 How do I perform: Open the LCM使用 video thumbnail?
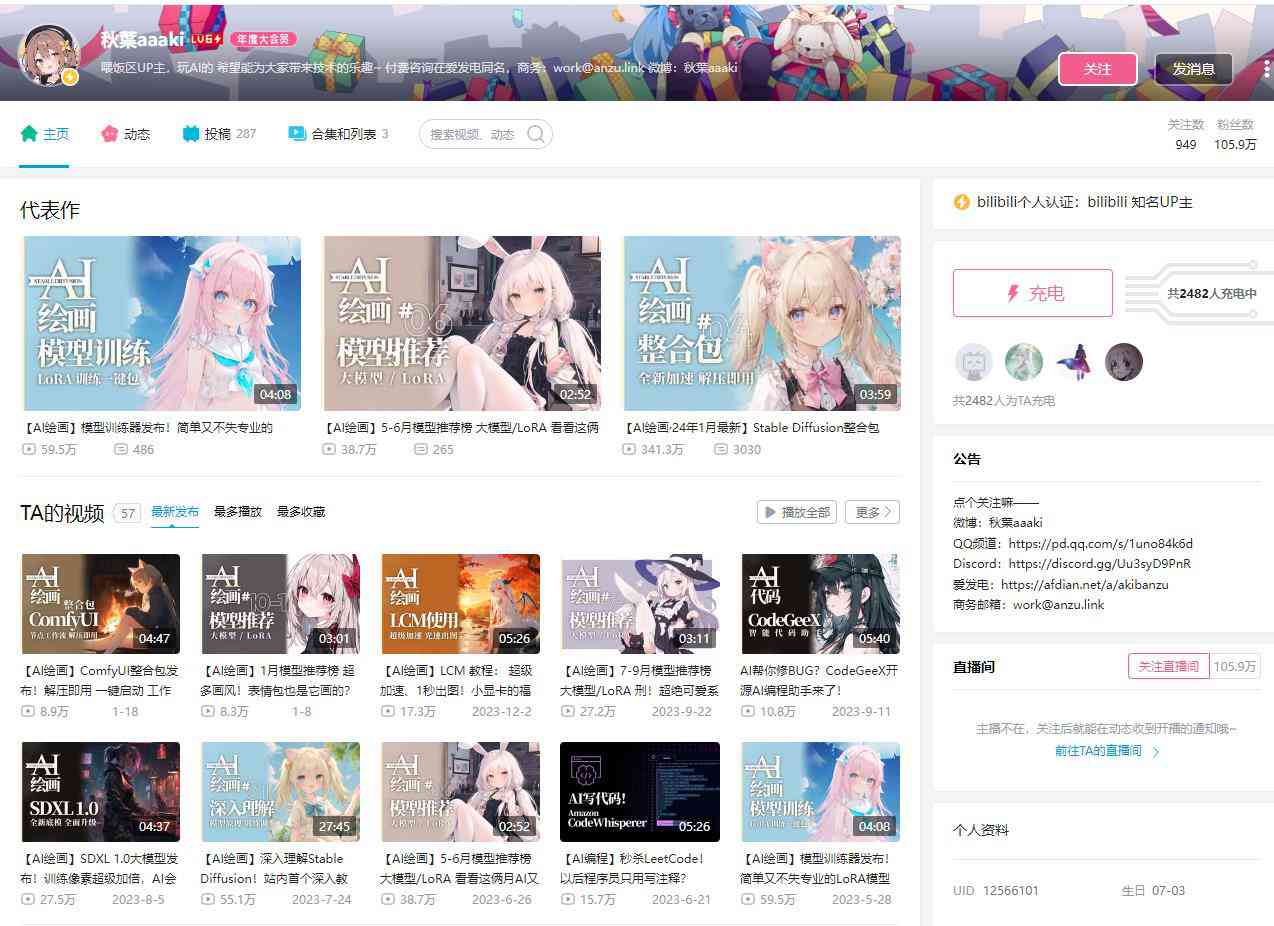(461, 604)
